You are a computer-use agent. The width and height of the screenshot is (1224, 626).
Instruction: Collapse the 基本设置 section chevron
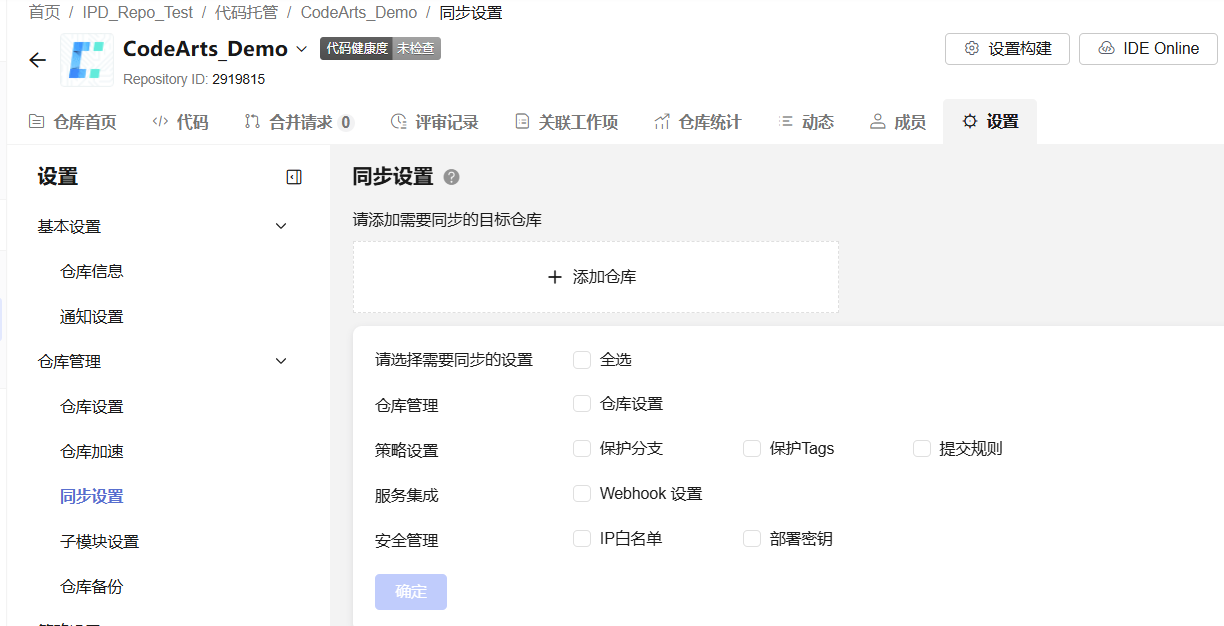point(281,226)
